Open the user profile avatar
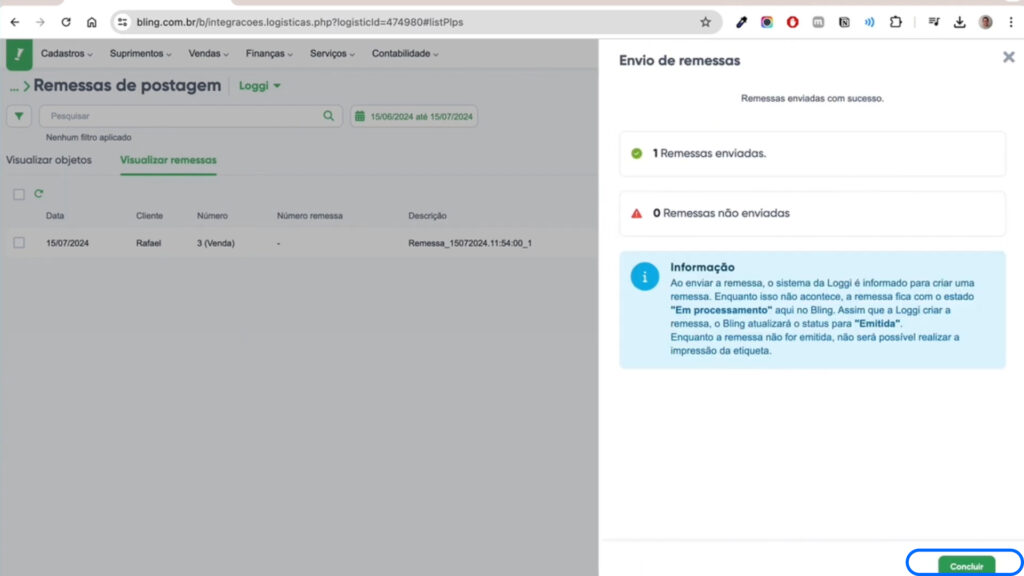The height and width of the screenshot is (576, 1024). [x=985, y=22]
